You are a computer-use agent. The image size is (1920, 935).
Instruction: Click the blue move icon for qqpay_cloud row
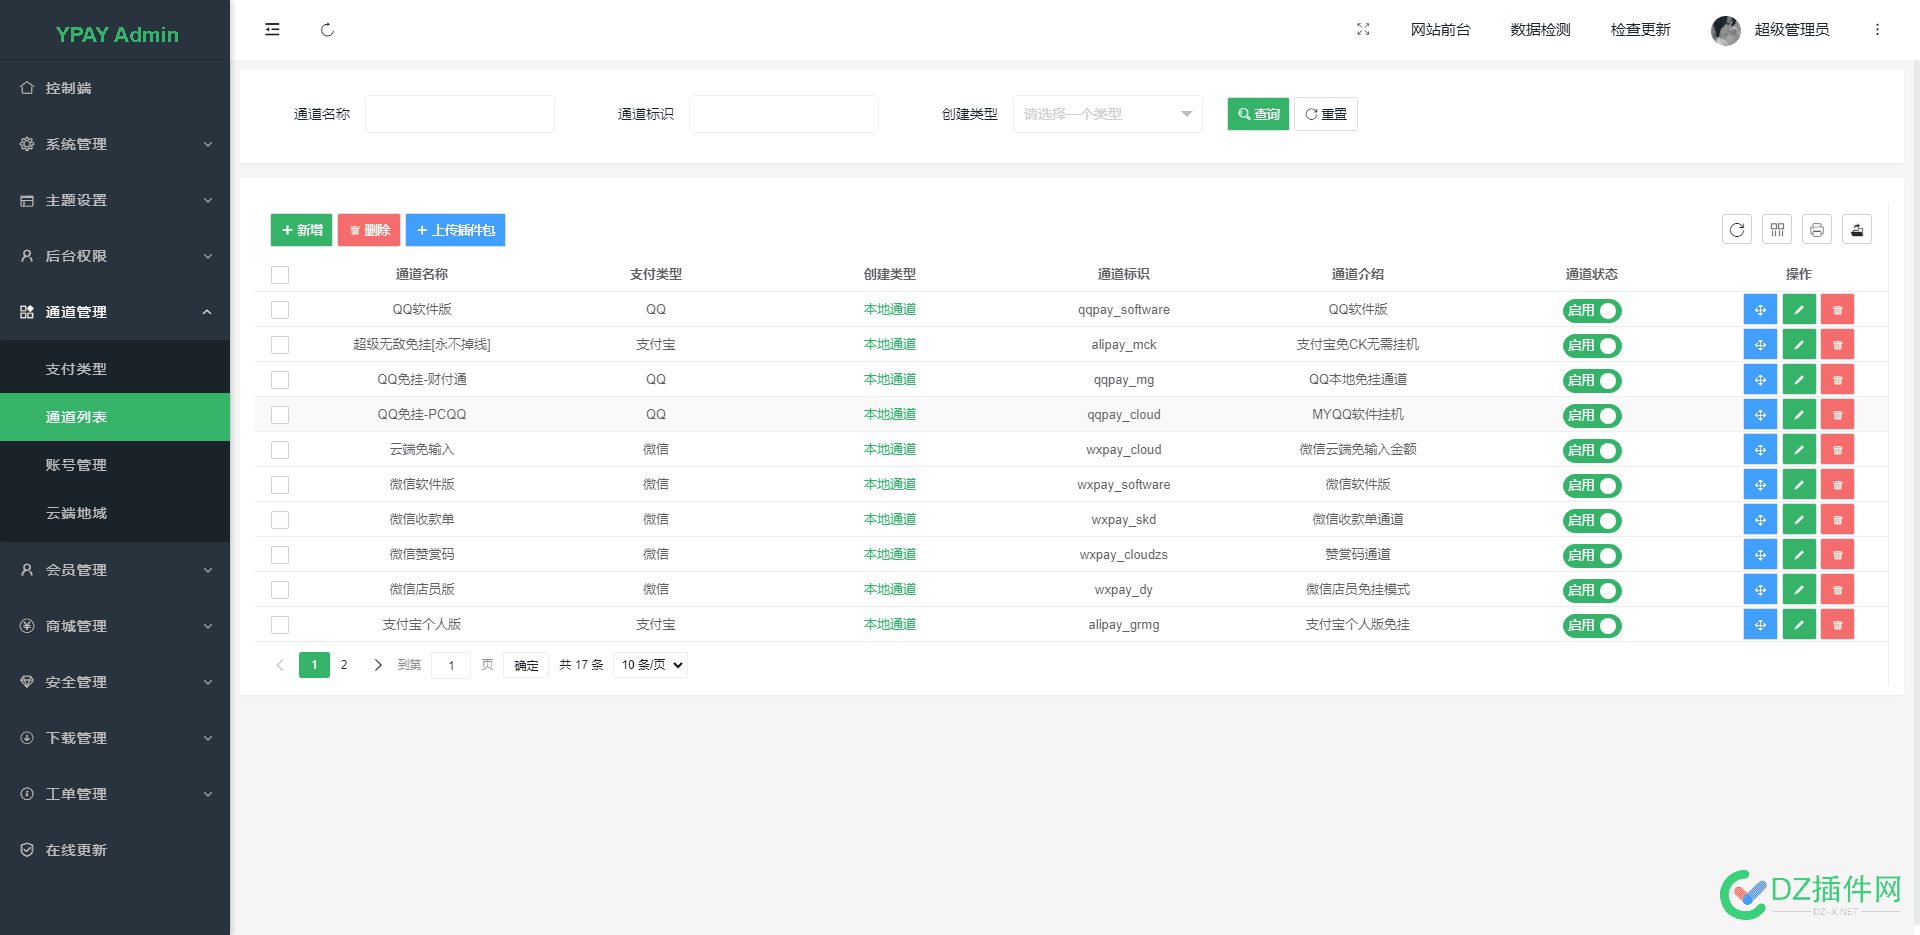point(1760,415)
